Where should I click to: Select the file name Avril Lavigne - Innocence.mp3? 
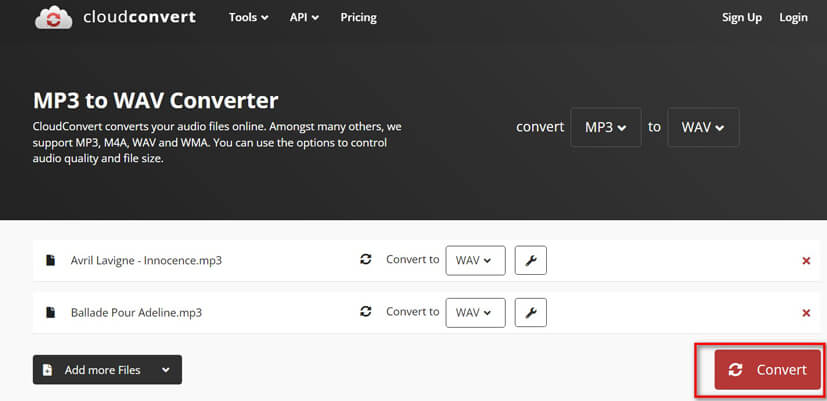pos(146,260)
